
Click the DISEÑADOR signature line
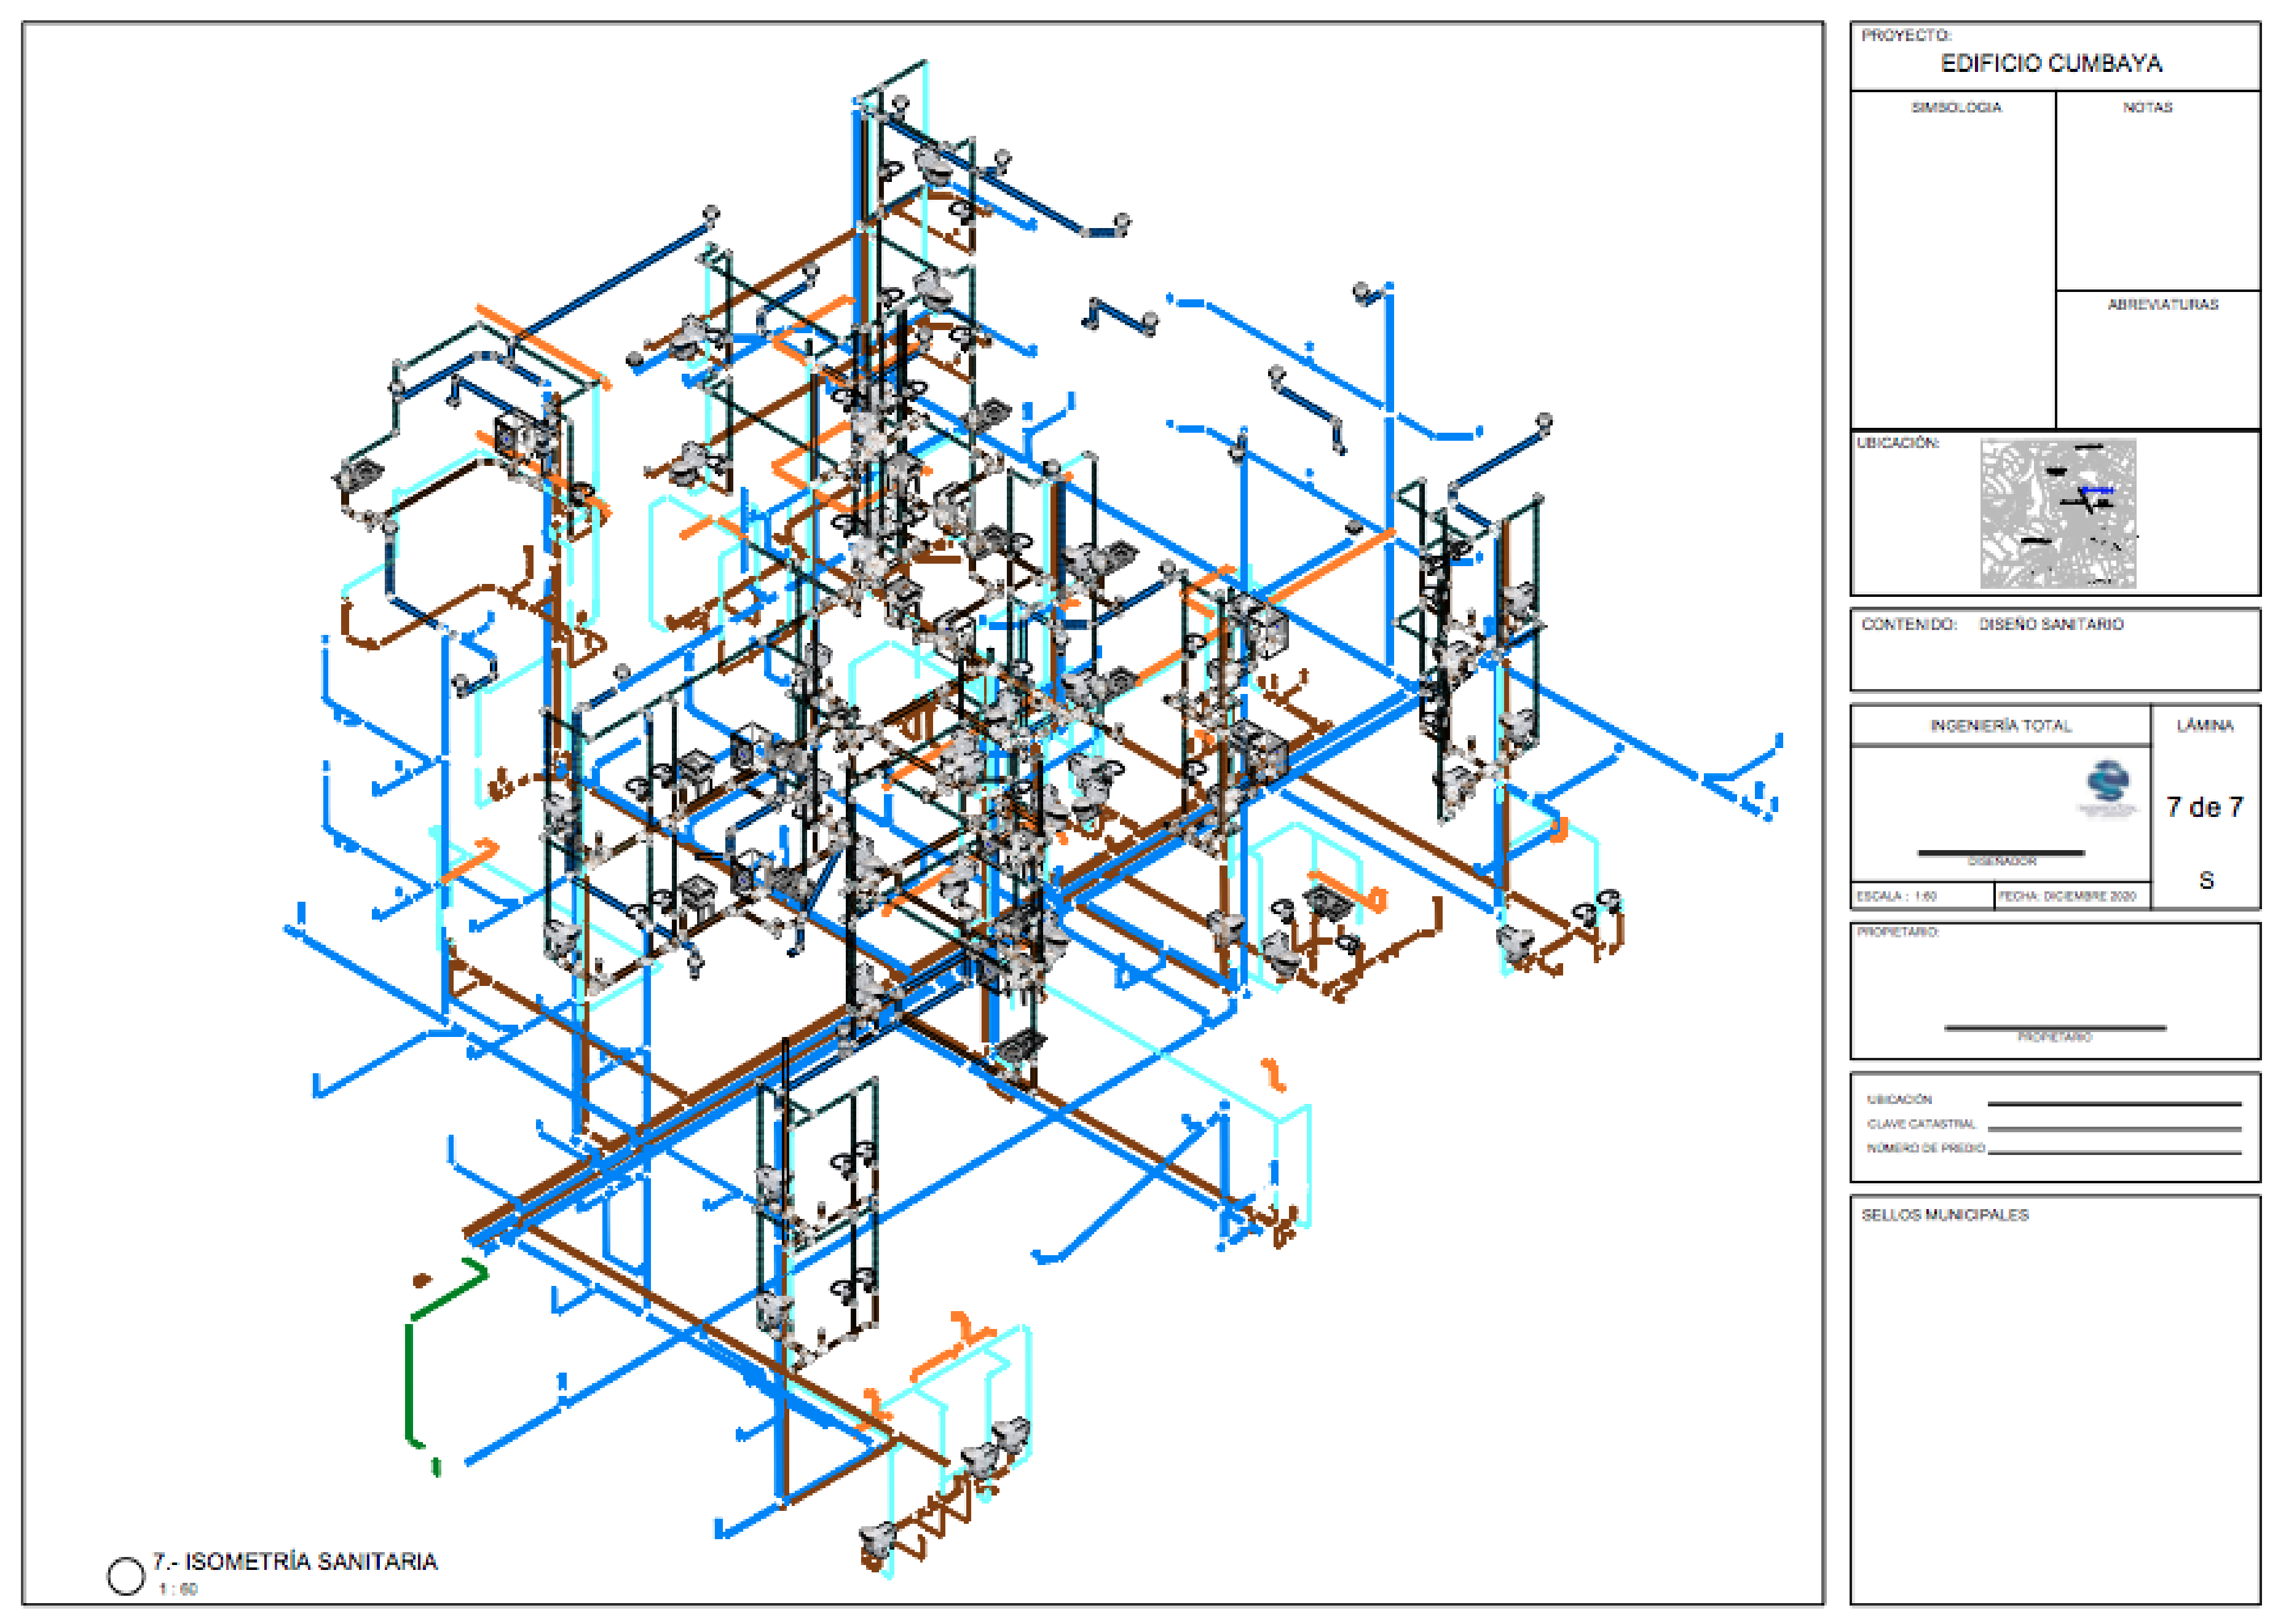tap(2000, 853)
